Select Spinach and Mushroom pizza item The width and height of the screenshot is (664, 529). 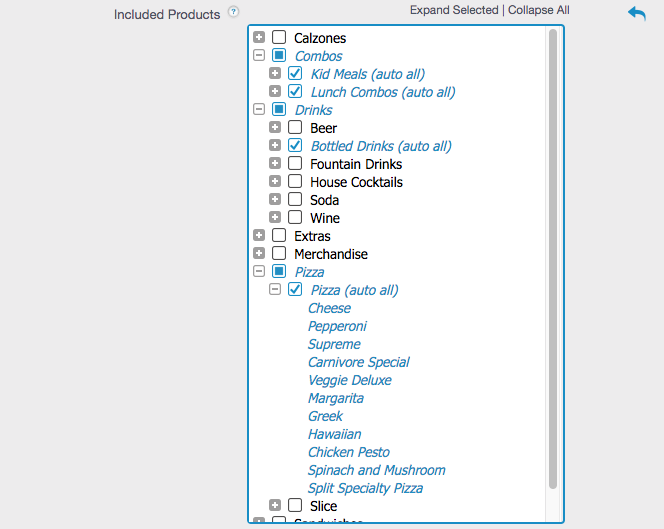point(376,470)
